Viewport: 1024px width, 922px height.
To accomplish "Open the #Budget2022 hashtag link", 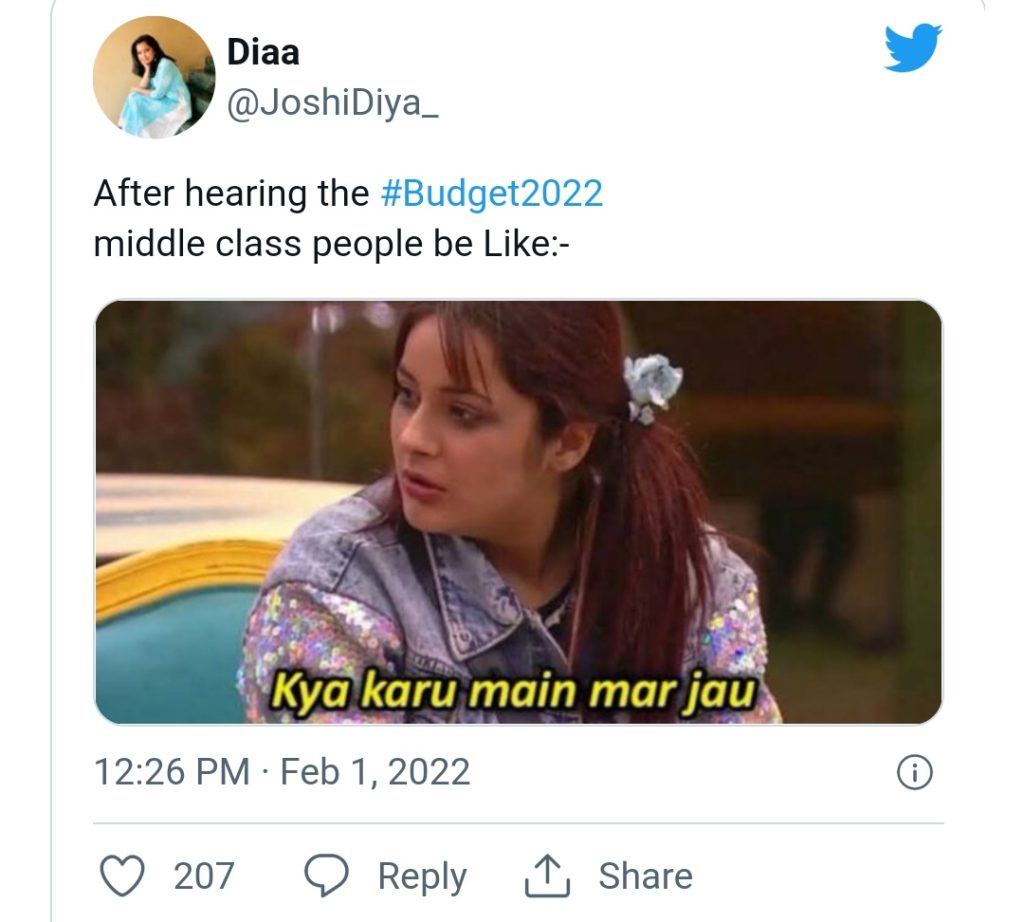I will tap(491, 194).
